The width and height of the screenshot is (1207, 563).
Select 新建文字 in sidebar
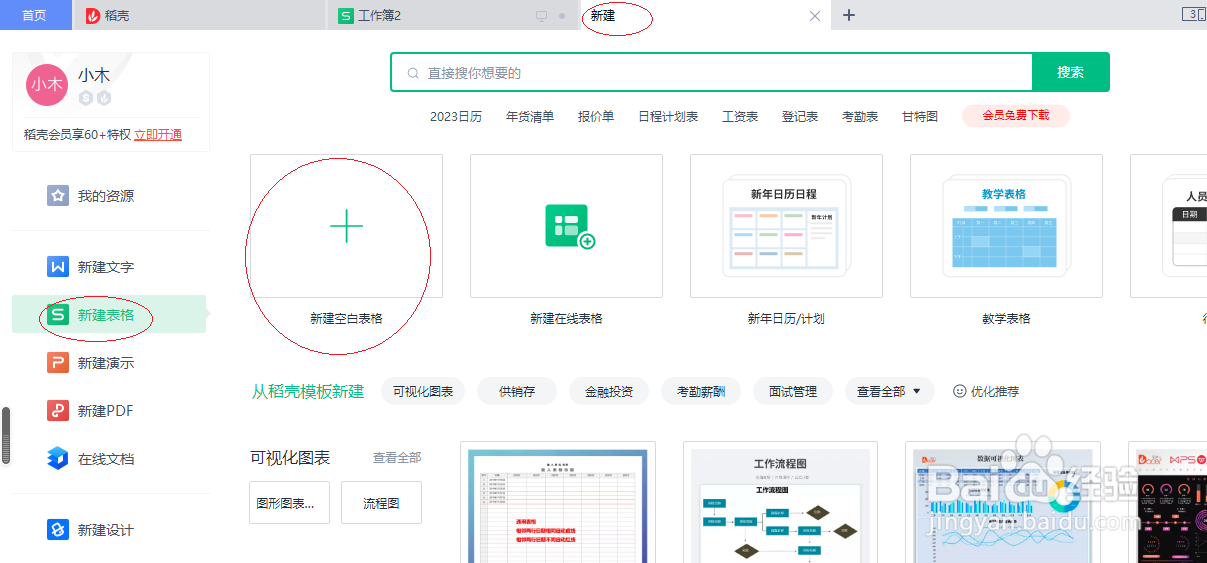point(110,267)
